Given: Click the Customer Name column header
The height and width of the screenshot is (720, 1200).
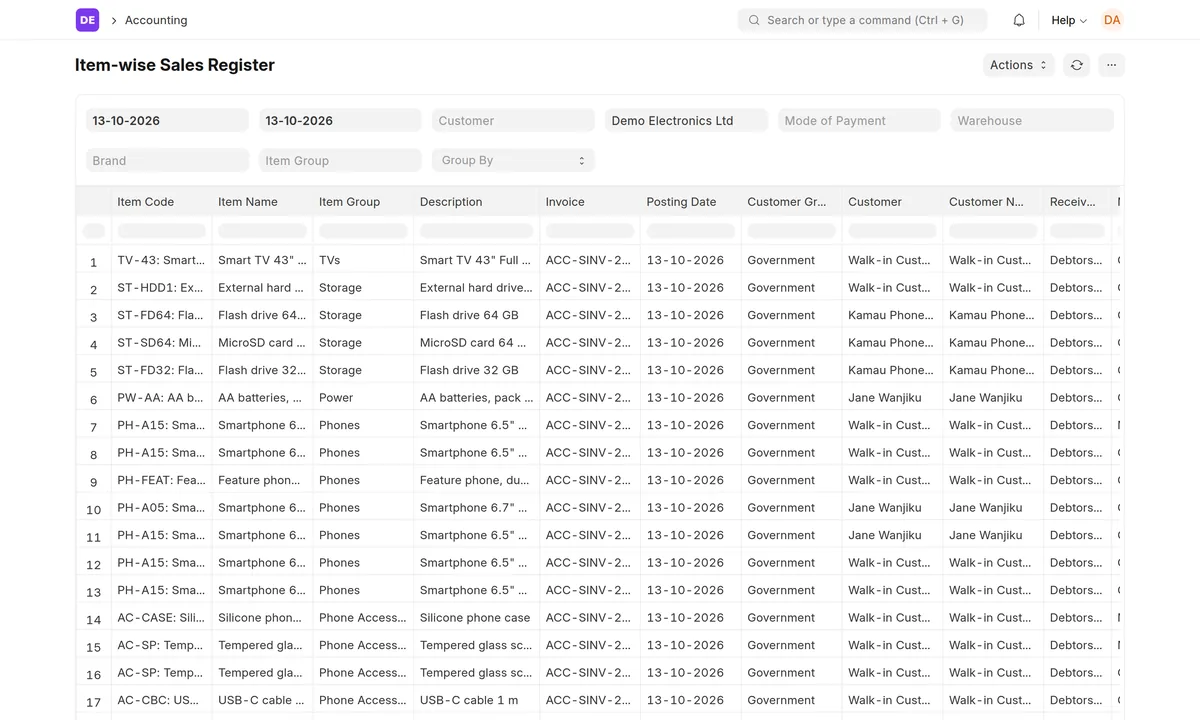Looking at the screenshot, I should [x=994, y=201].
